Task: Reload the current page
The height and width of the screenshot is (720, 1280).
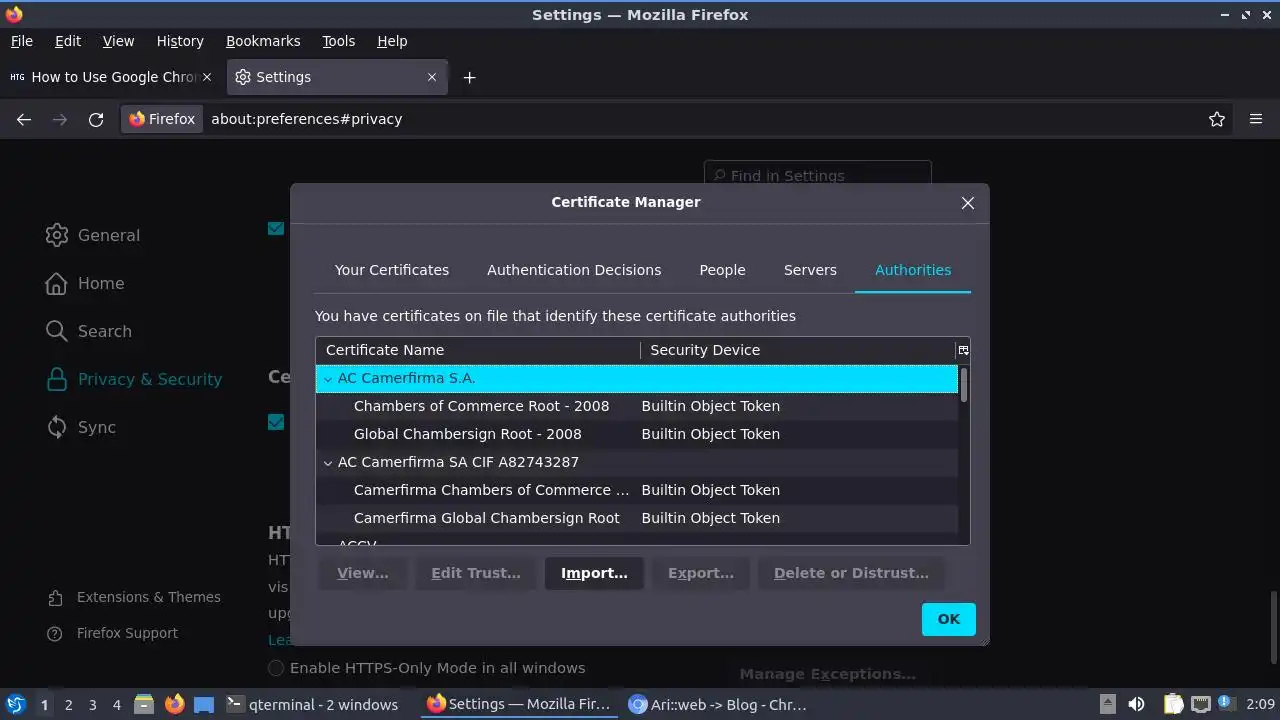Action: [x=96, y=119]
